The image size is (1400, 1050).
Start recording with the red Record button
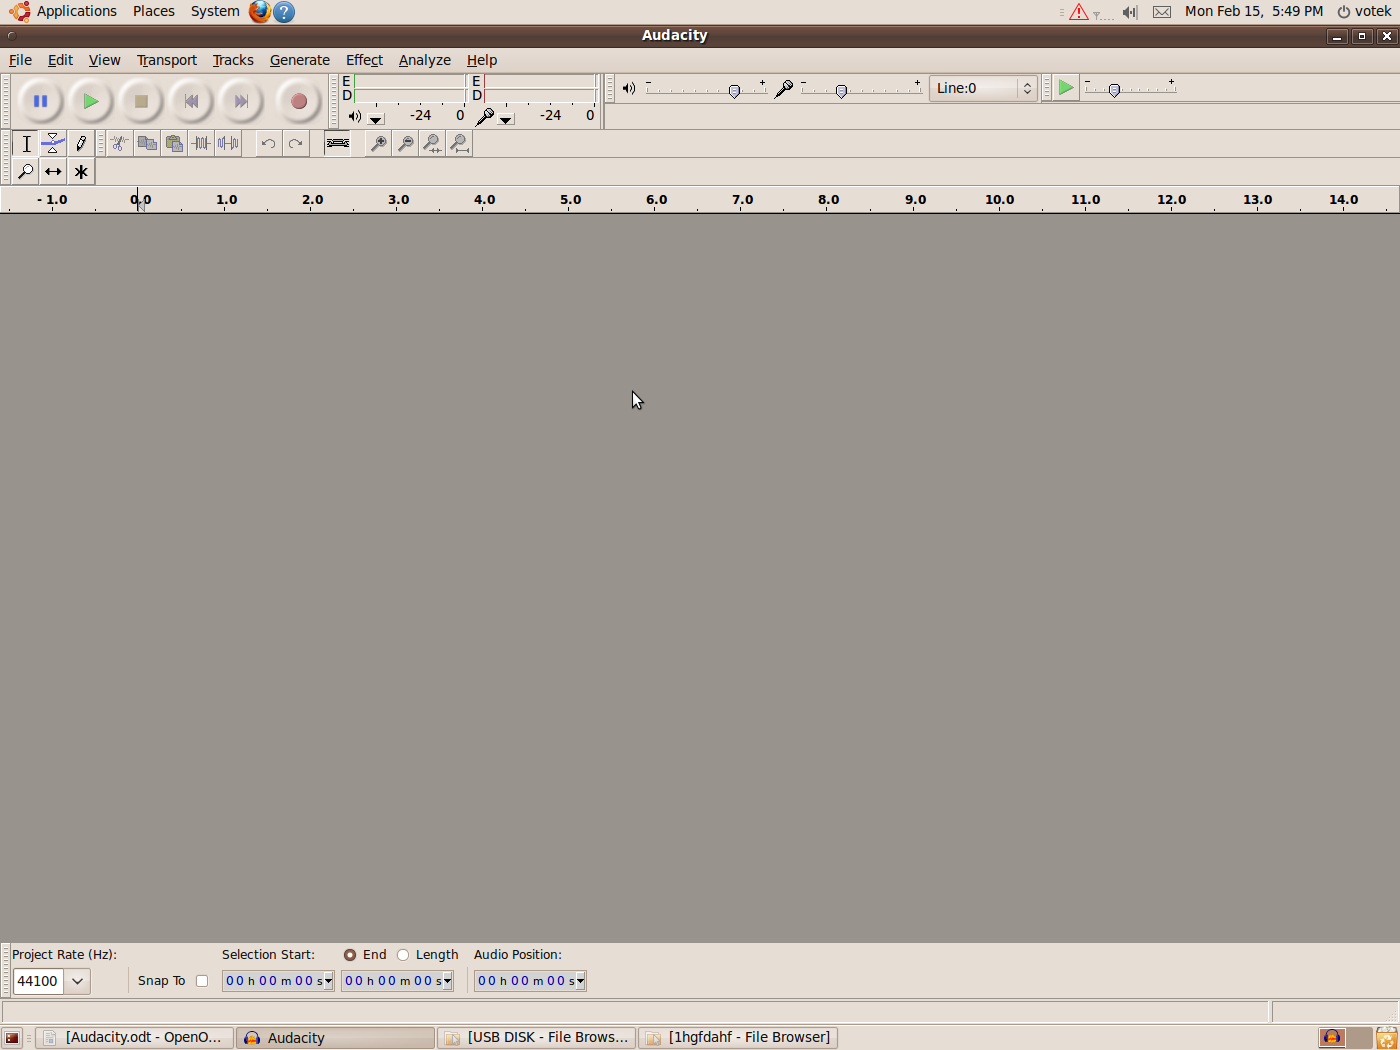pyautogui.click(x=298, y=101)
